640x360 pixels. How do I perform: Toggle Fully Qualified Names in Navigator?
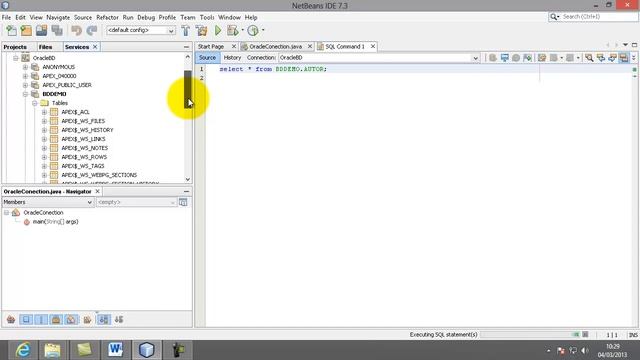[87, 320]
